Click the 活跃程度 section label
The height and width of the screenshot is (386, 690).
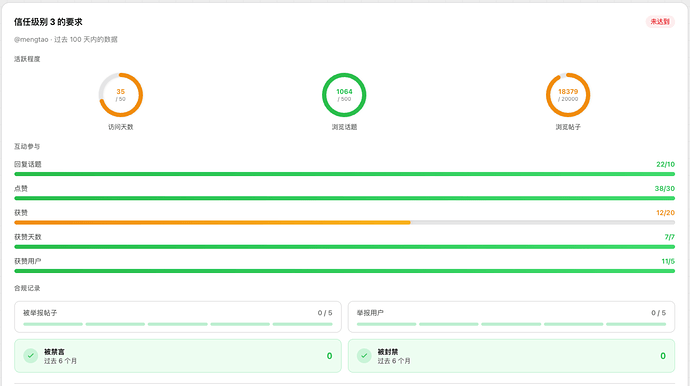pyautogui.click(x=27, y=59)
